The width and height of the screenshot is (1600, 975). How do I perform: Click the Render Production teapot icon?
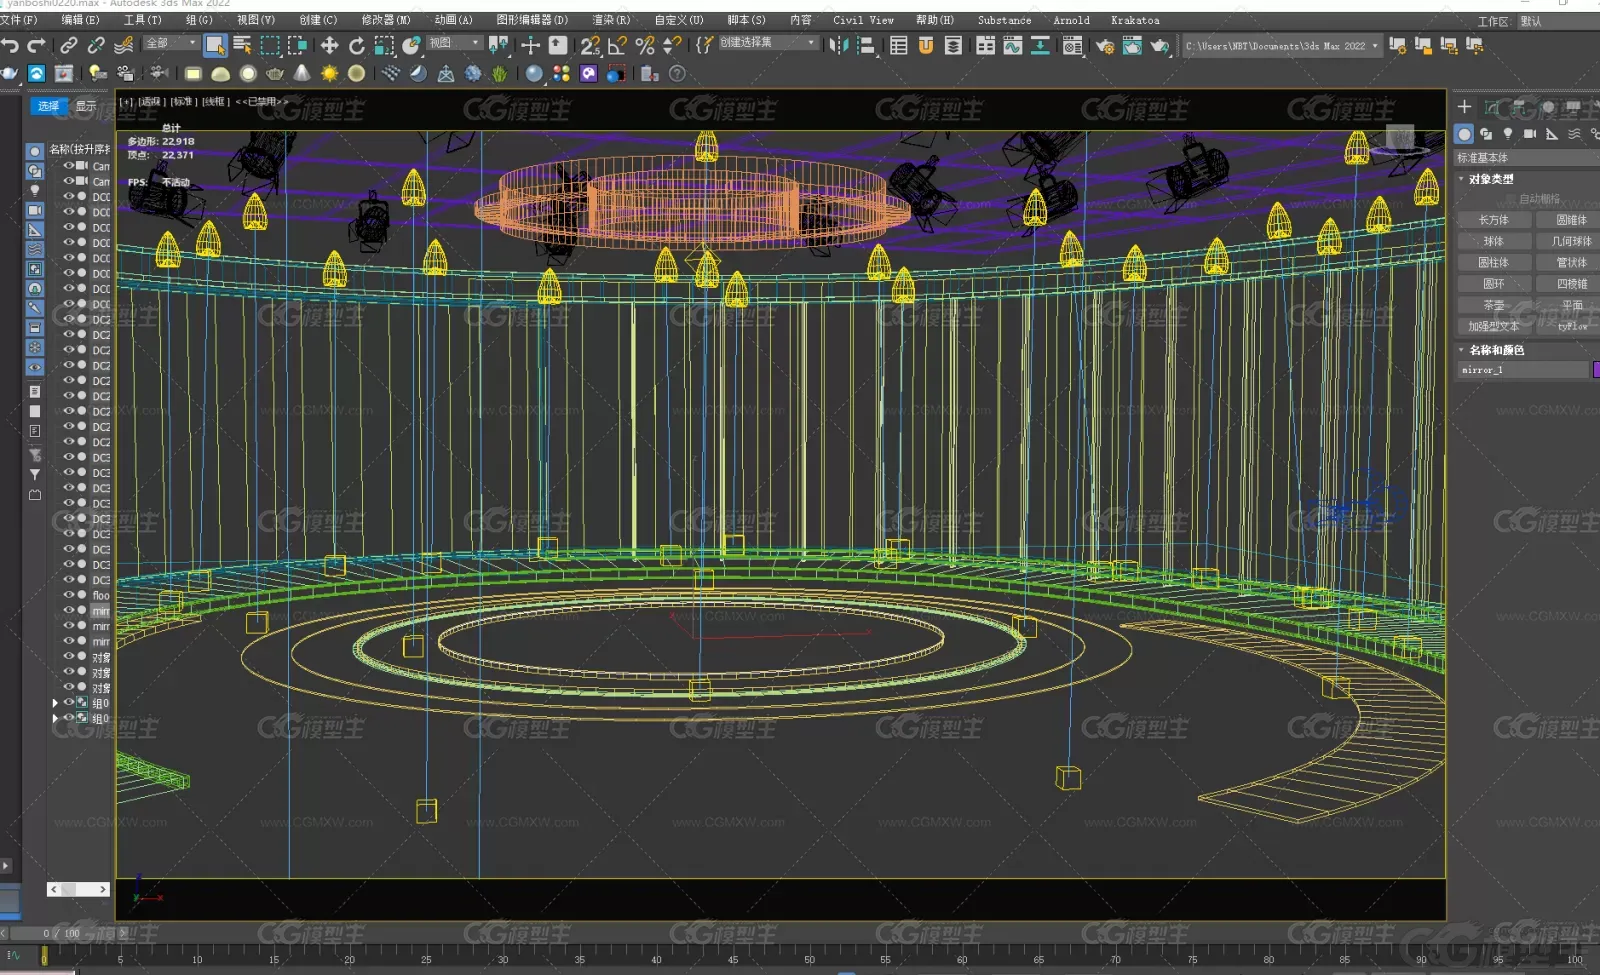tap(1160, 45)
